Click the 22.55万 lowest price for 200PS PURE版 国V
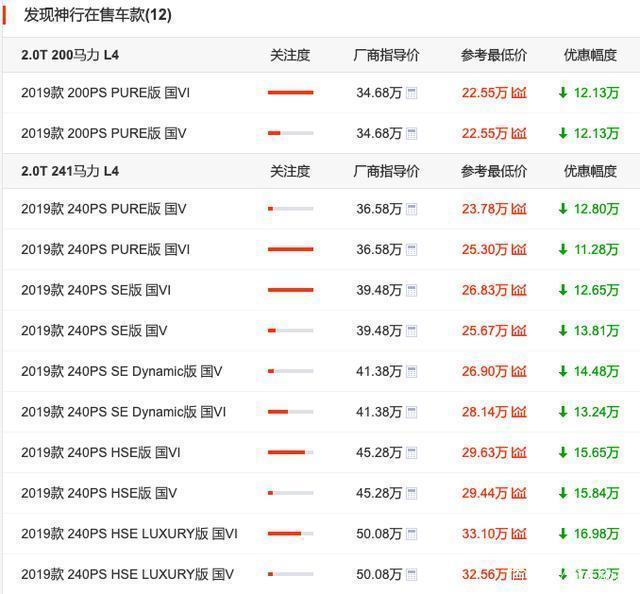This screenshot has height=594, width=640. (484, 133)
